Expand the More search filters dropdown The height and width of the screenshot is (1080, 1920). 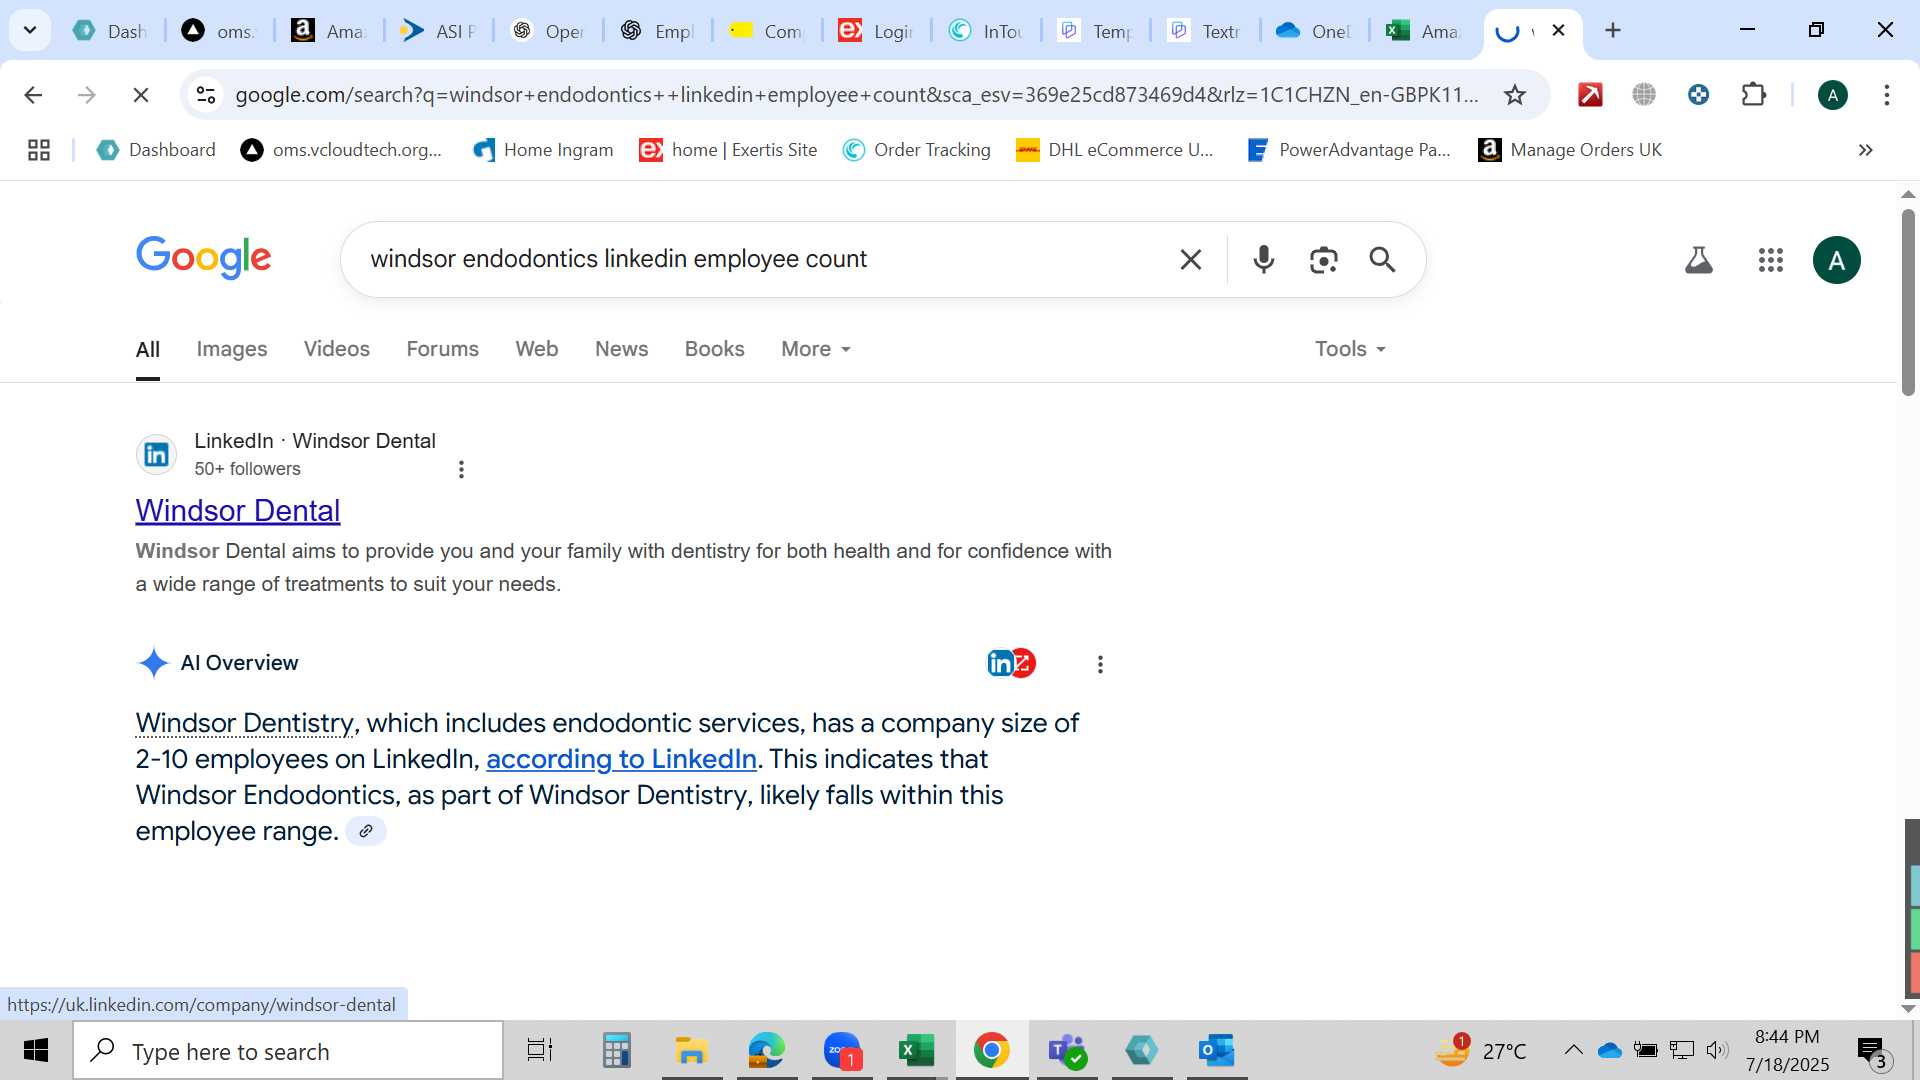[815, 349]
